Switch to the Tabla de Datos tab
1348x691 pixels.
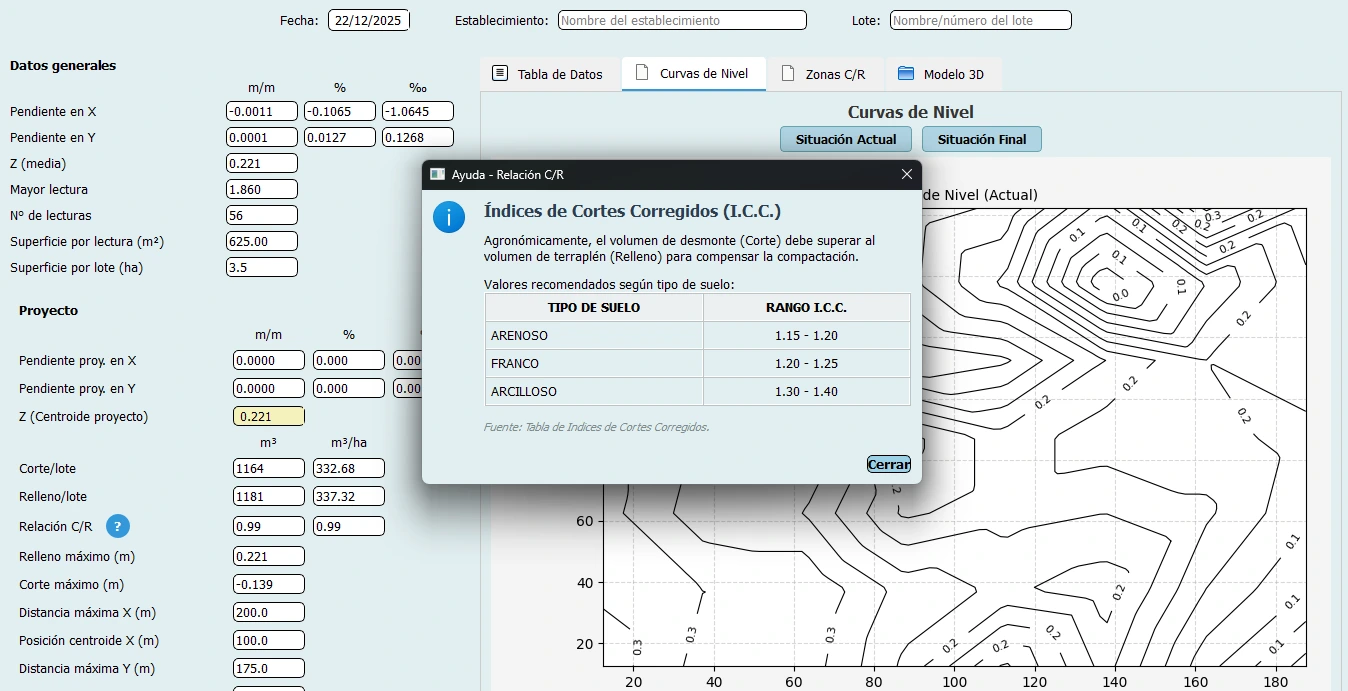(559, 75)
